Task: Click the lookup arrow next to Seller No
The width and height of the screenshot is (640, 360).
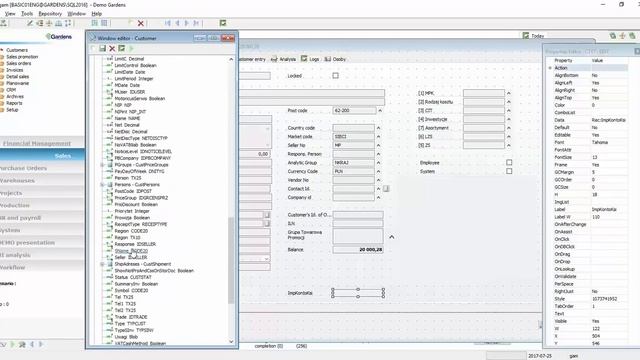Action: (378, 145)
